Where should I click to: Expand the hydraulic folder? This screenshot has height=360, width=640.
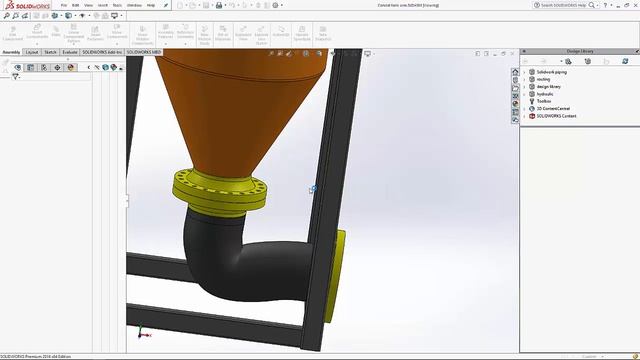point(524,94)
